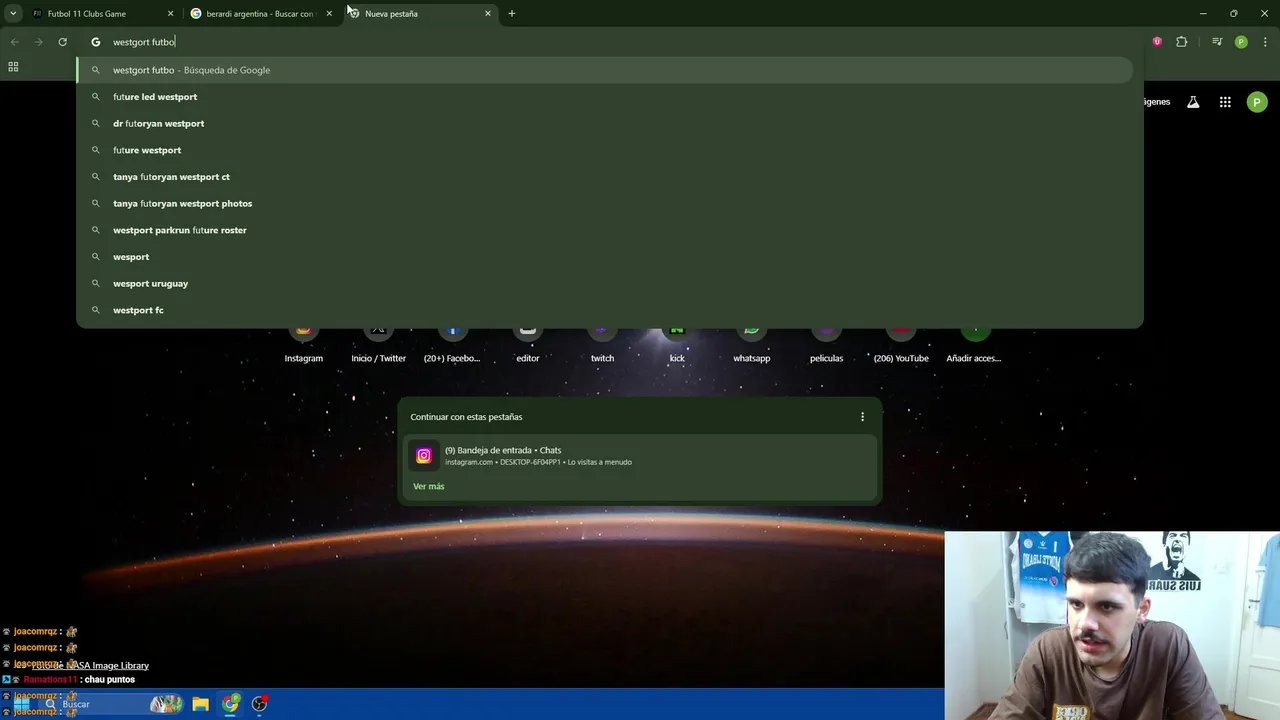The height and width of the screenshot is (720, 1280).
Task: Open the Chrome three-dot menu
Action: 1266,42
